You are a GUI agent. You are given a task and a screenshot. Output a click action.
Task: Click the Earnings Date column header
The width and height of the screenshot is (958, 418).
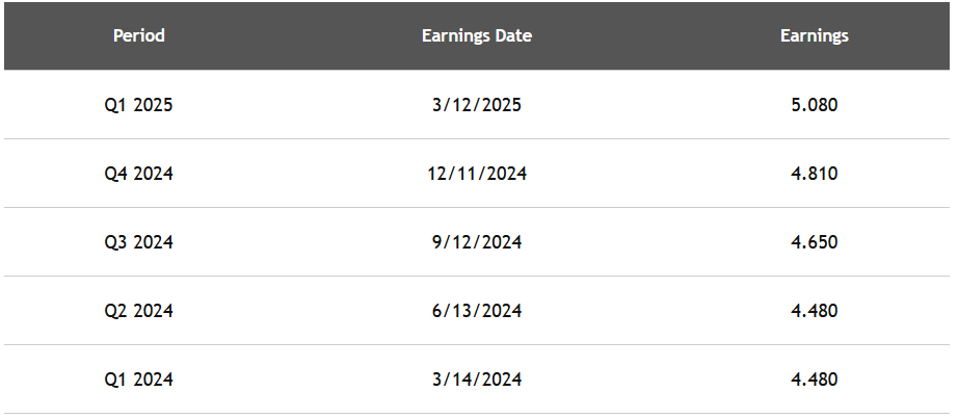(476, 36)
